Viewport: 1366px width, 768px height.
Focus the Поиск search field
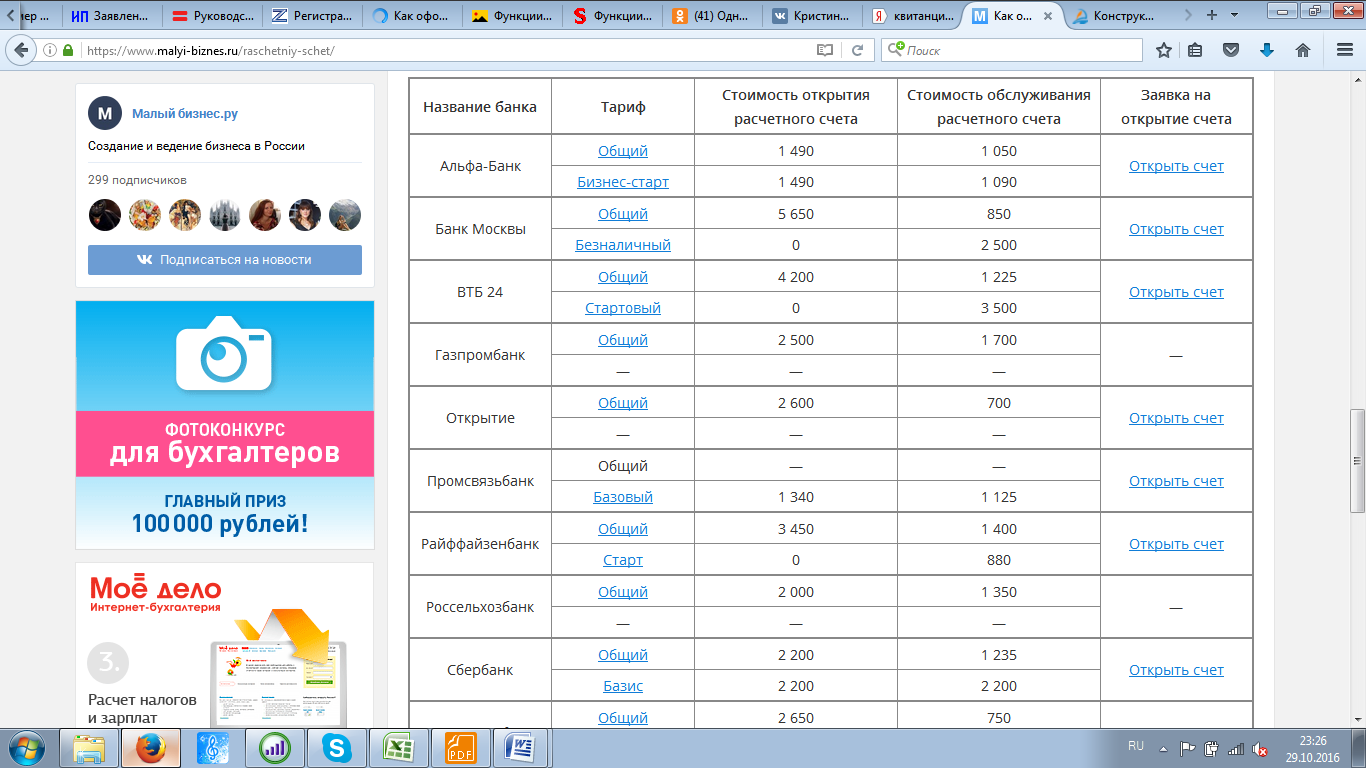1012,50
